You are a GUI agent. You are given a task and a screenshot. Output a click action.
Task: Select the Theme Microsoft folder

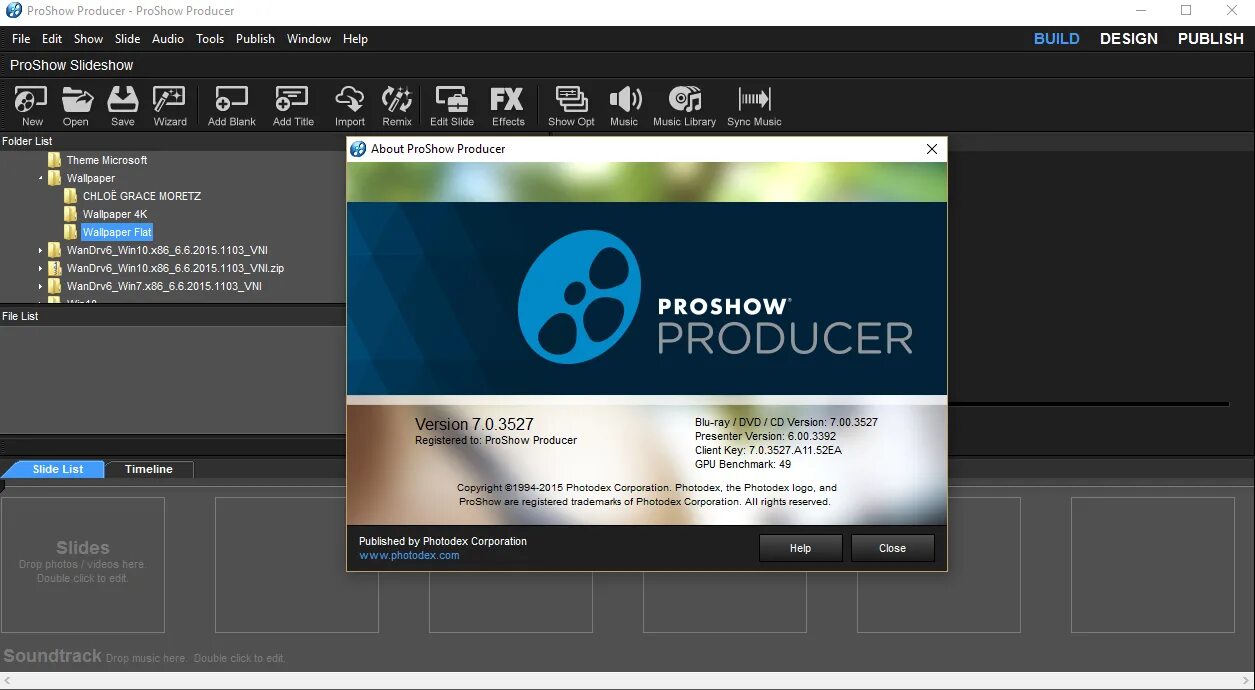[x=107, y=160]
